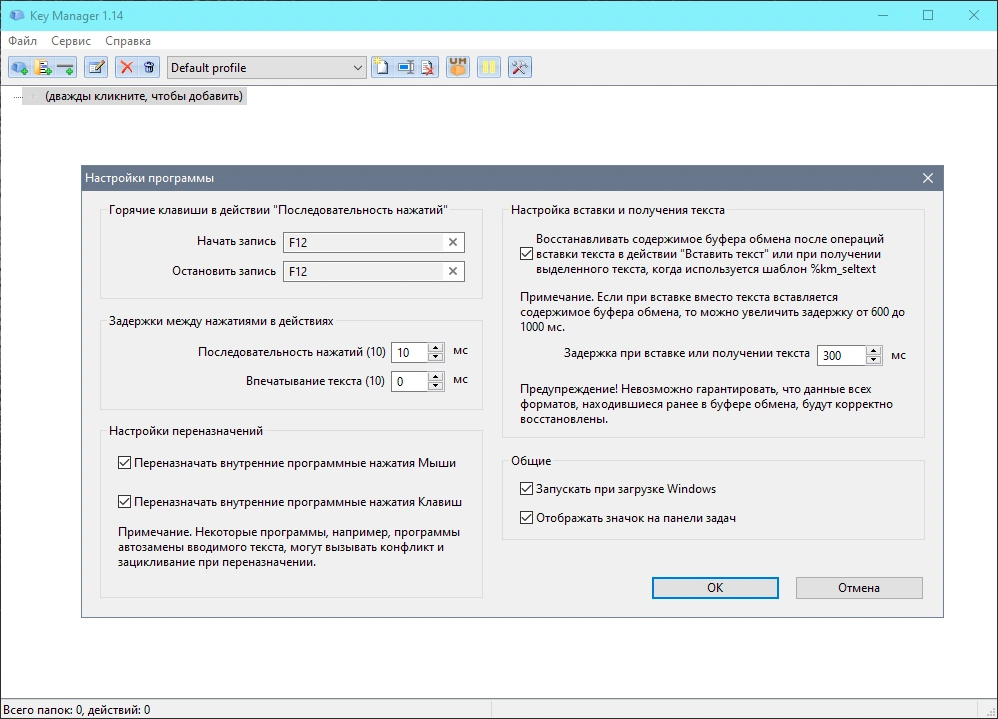
Task: Click the Отмена button
Action: pos(859,588)
